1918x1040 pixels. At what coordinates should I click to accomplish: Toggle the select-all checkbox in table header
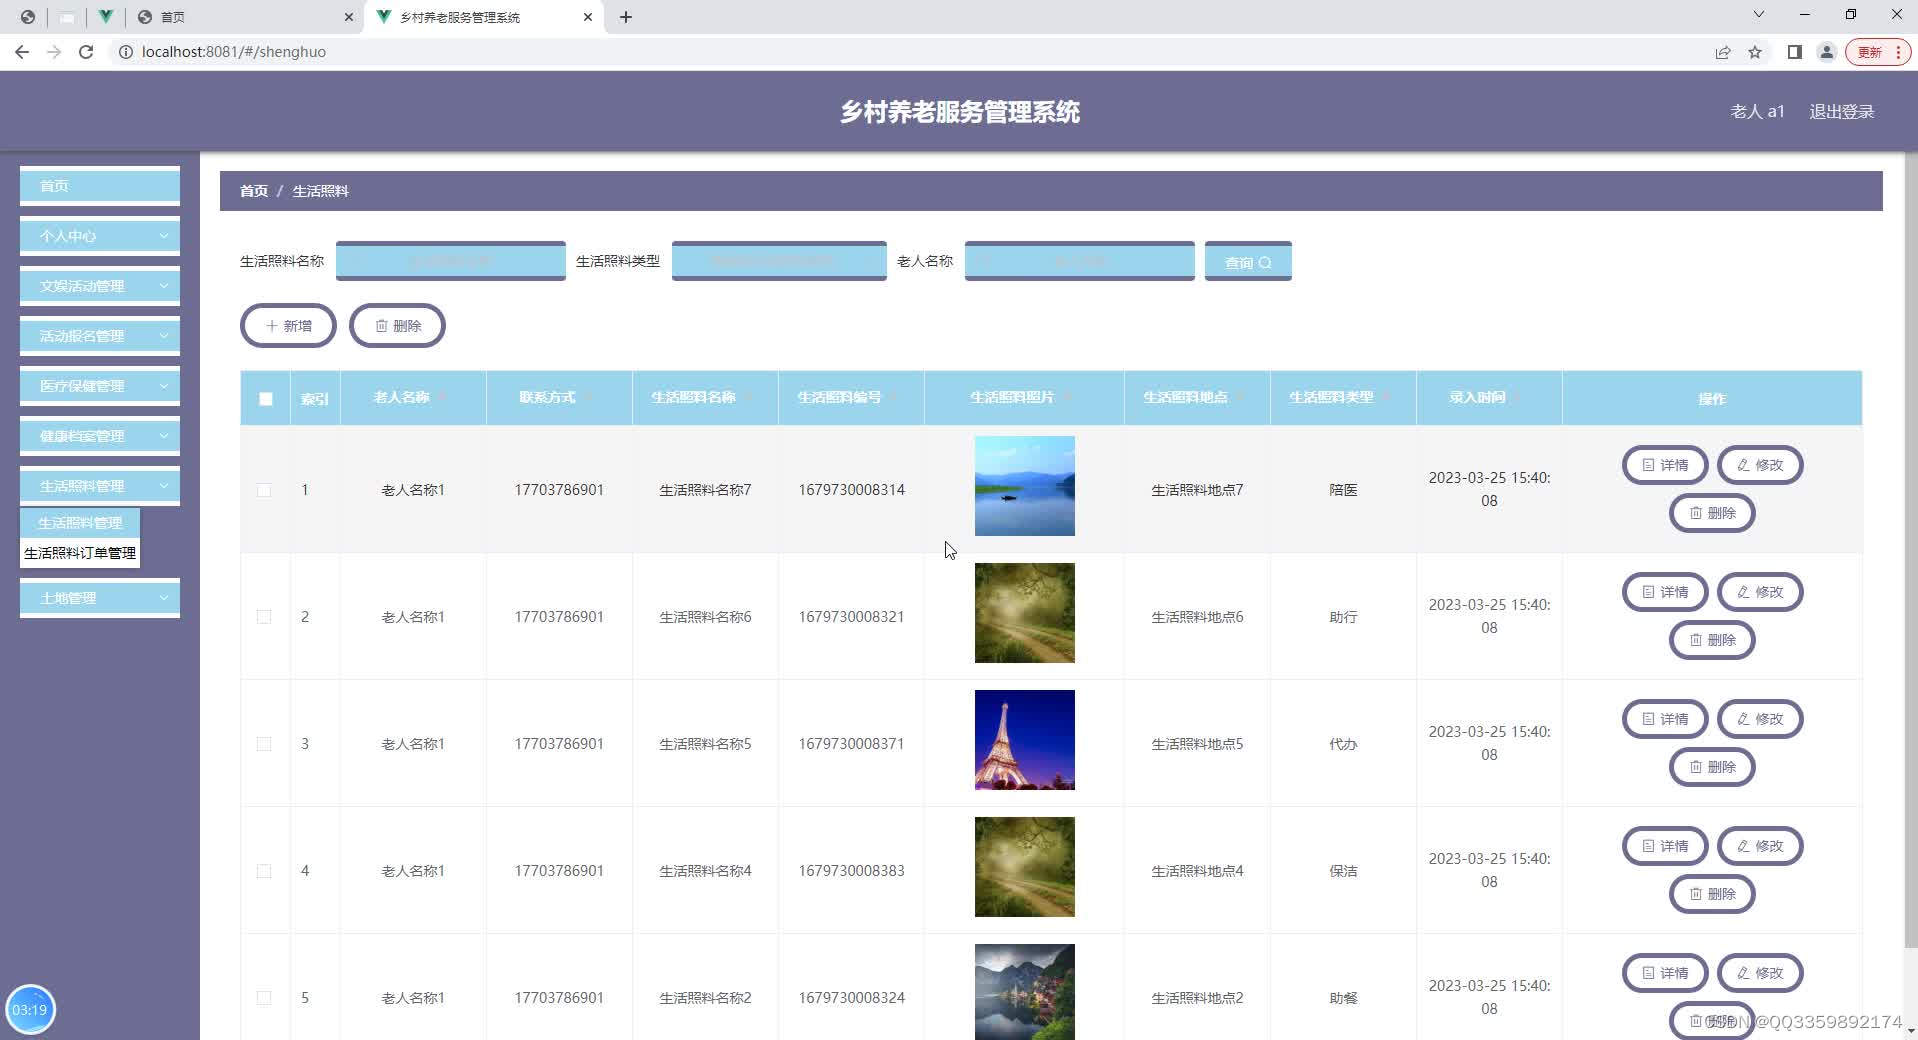265,399
